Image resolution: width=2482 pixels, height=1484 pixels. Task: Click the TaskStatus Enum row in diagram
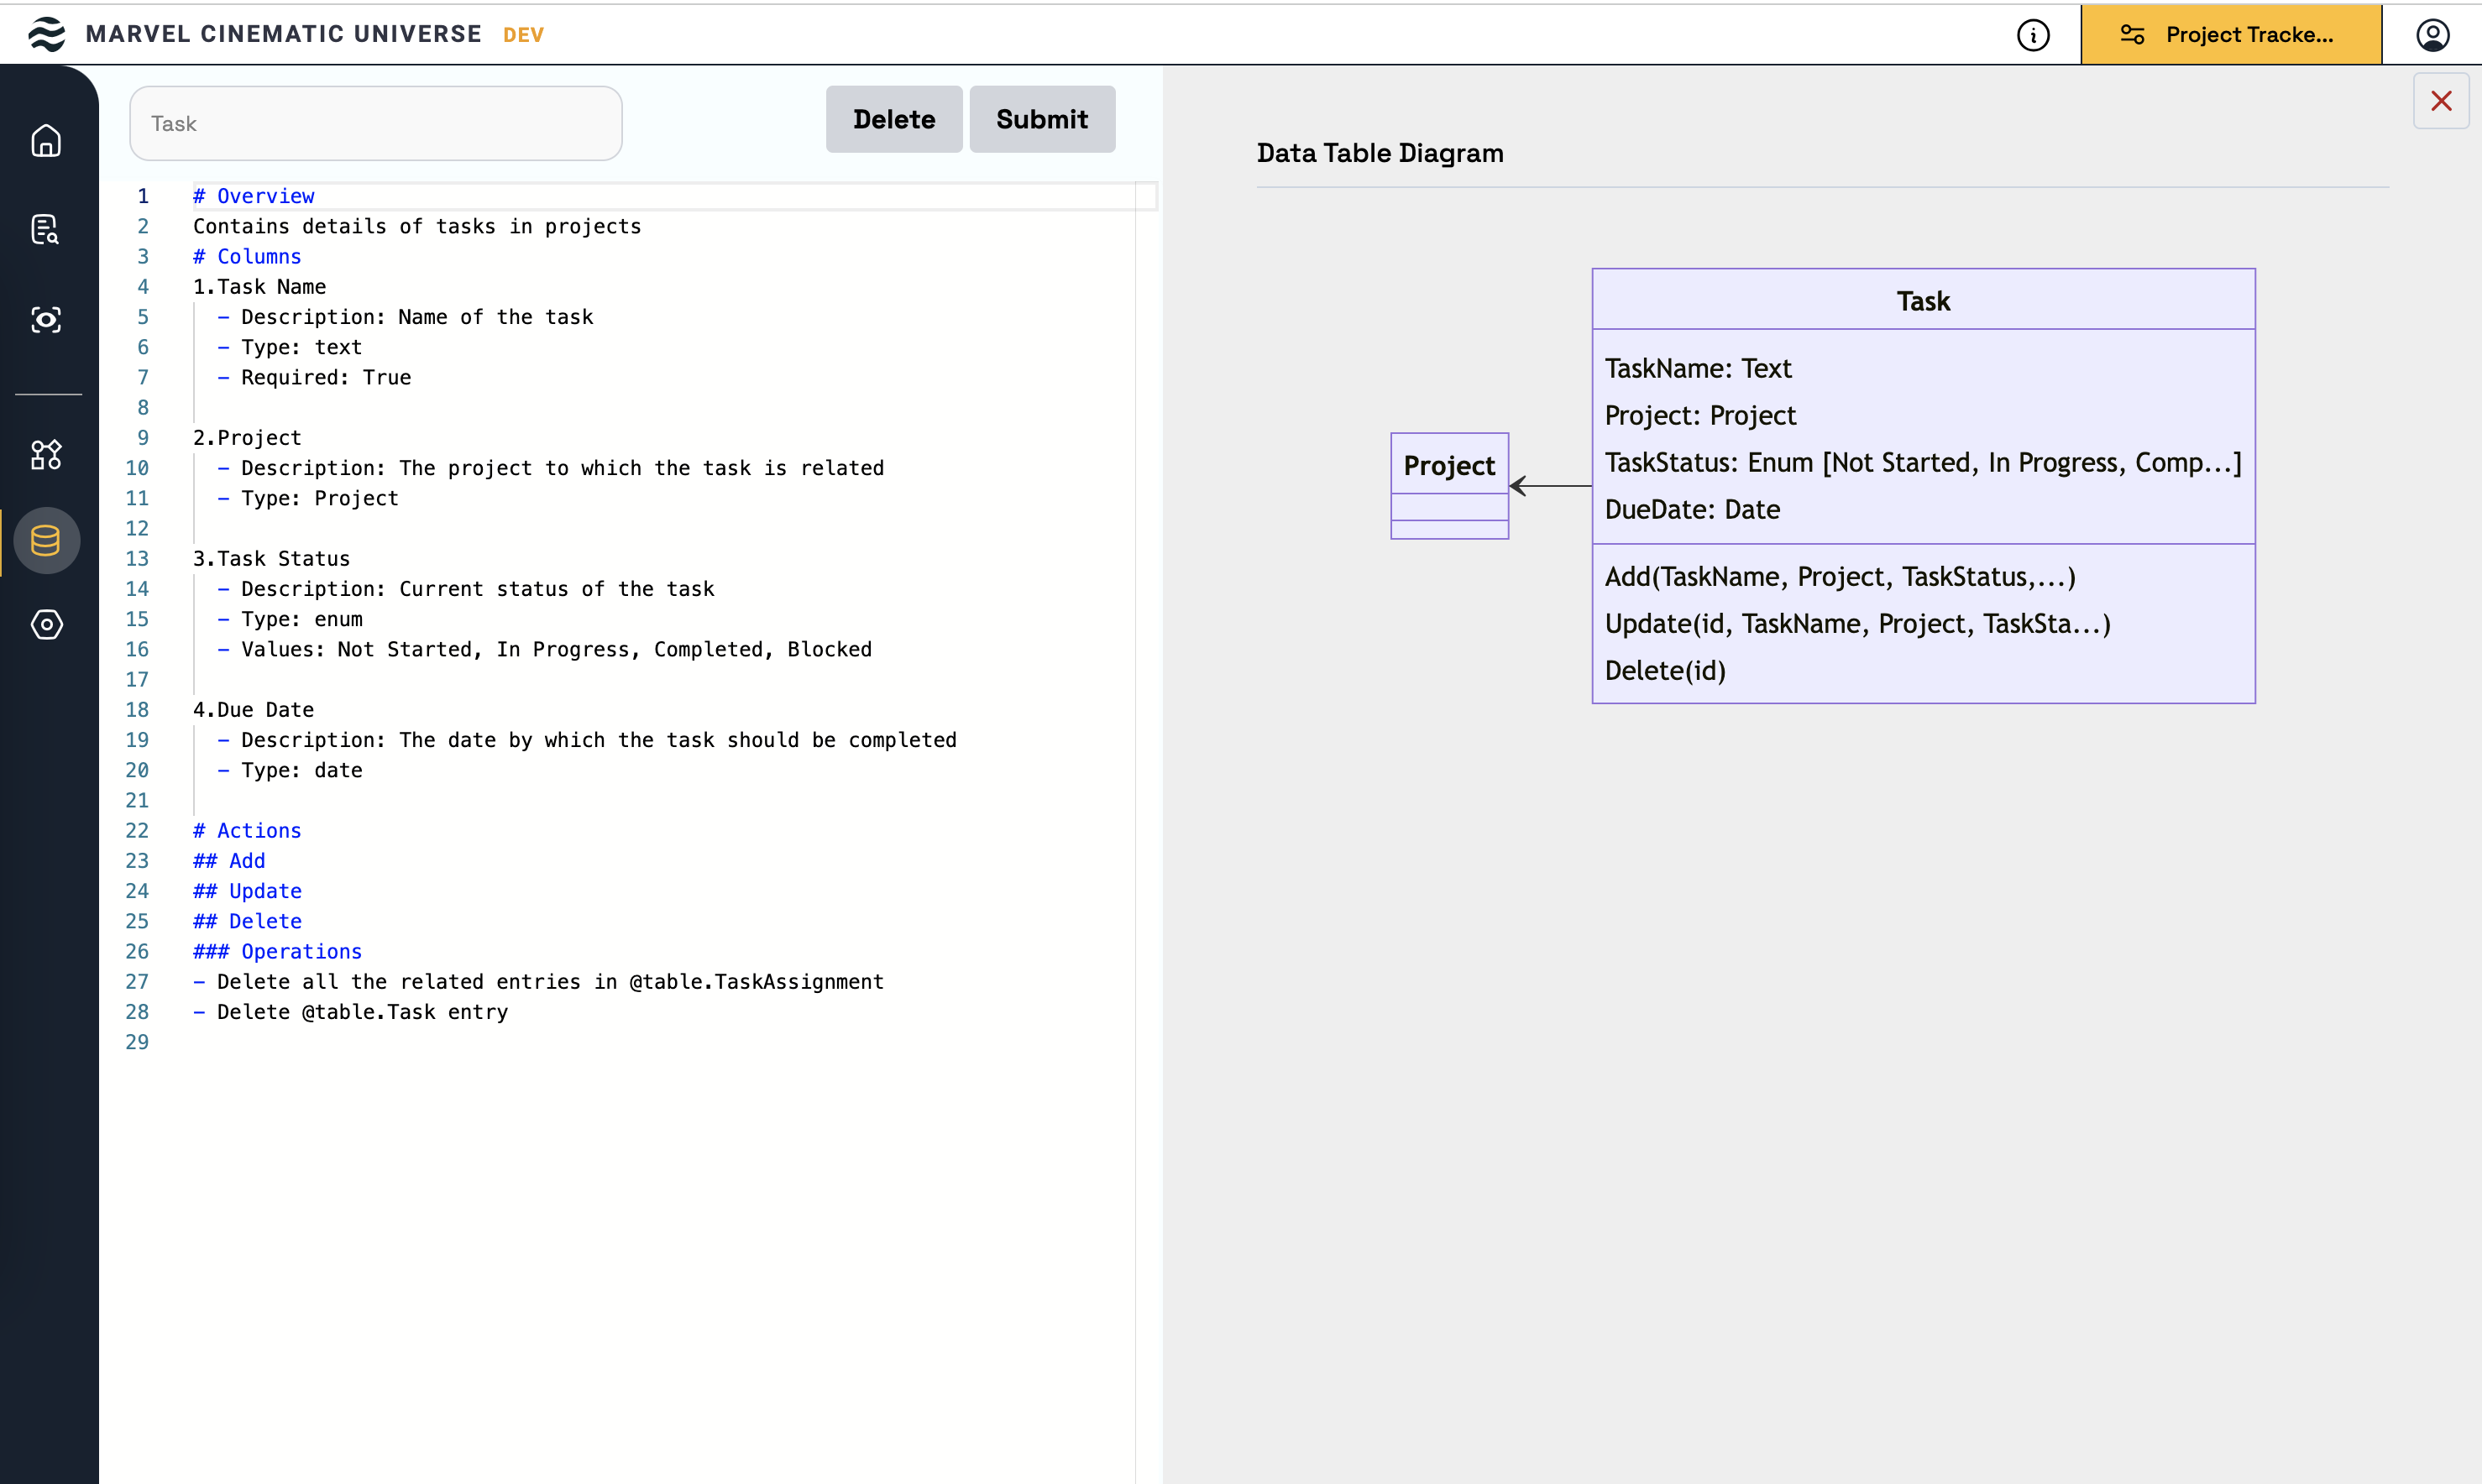pos(1922,462)
